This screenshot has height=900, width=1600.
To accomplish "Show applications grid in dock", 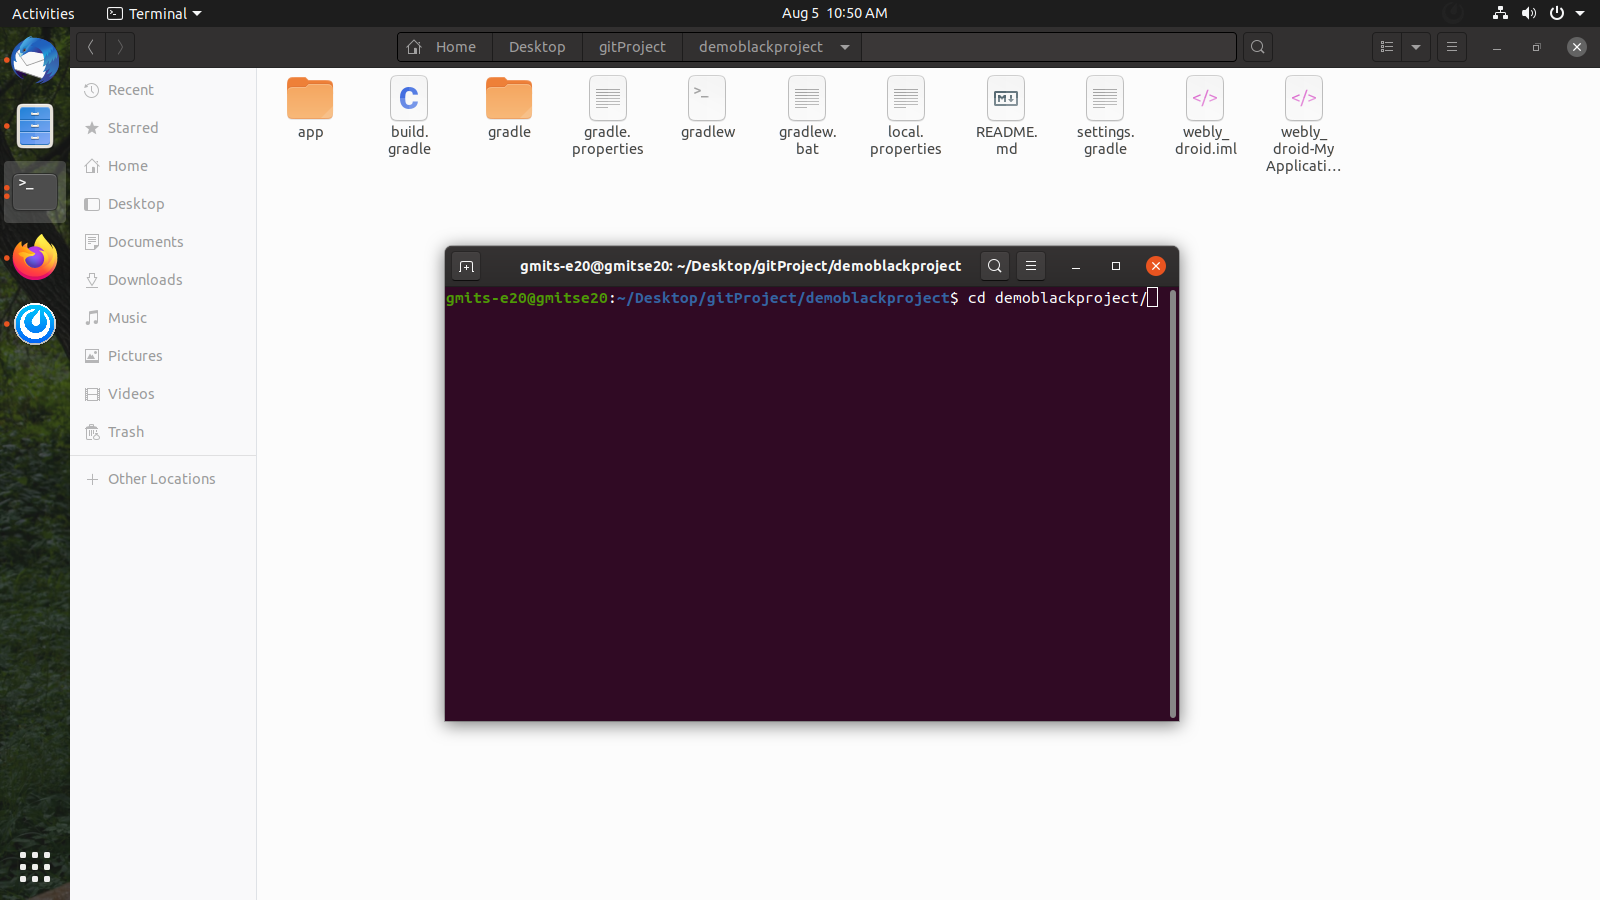I will [35, 867].
